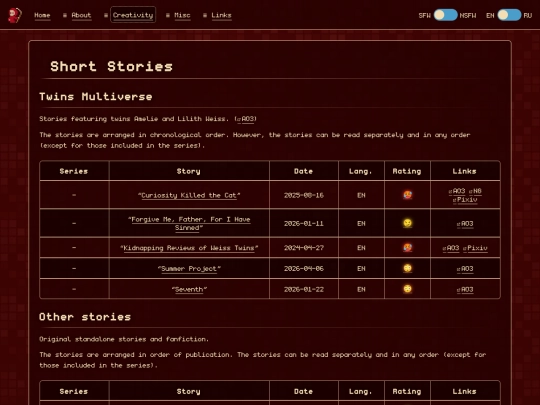Click the rating emoji for Summer Project

[407, 268]
